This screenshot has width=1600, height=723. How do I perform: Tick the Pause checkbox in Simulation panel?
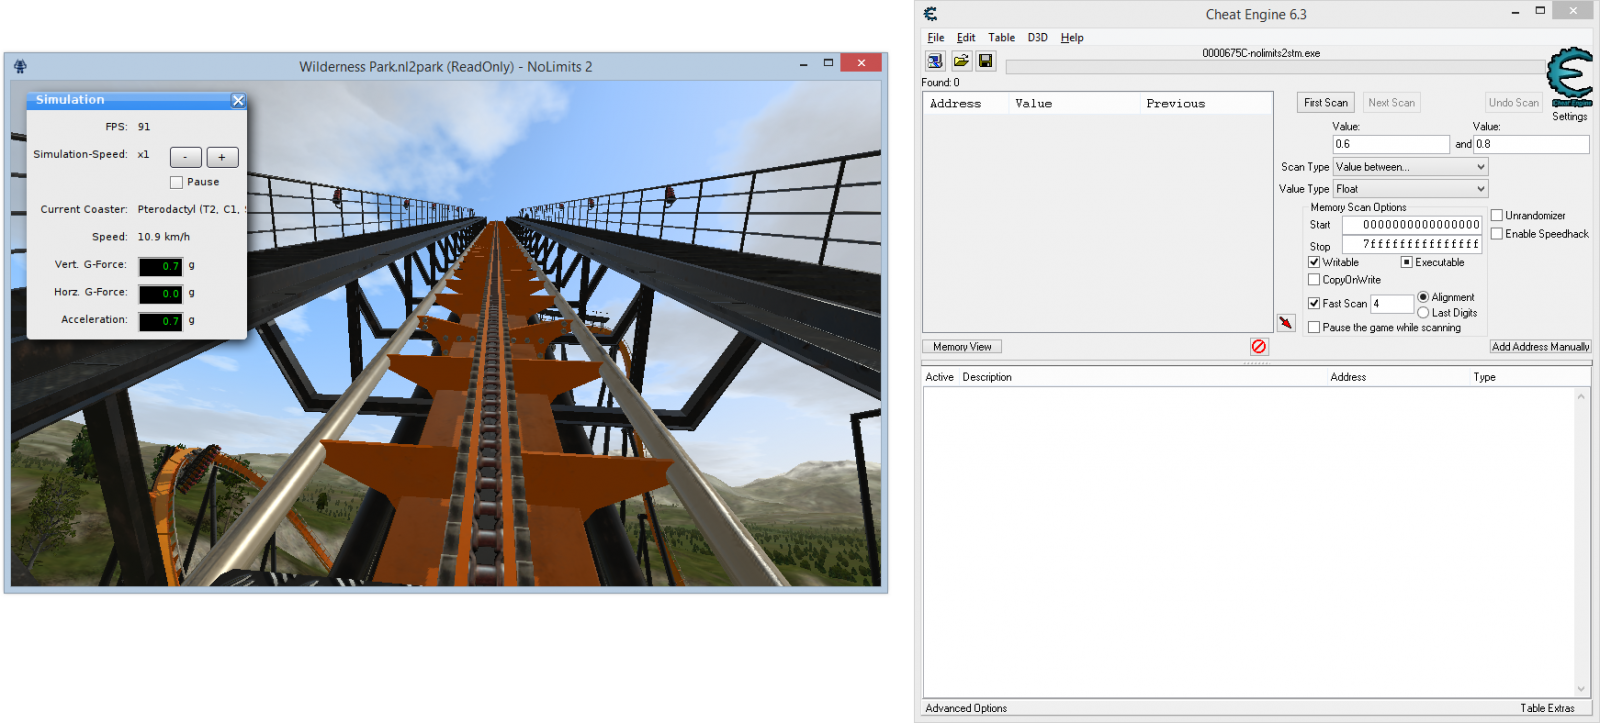point(176,182)
